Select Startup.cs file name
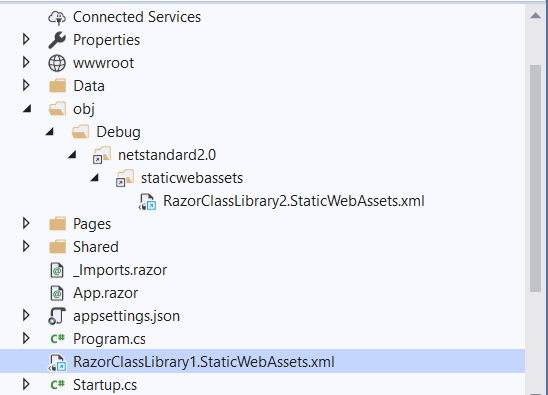Image resolution: width=548 pixels, height=395 pixels. point(105,385)
